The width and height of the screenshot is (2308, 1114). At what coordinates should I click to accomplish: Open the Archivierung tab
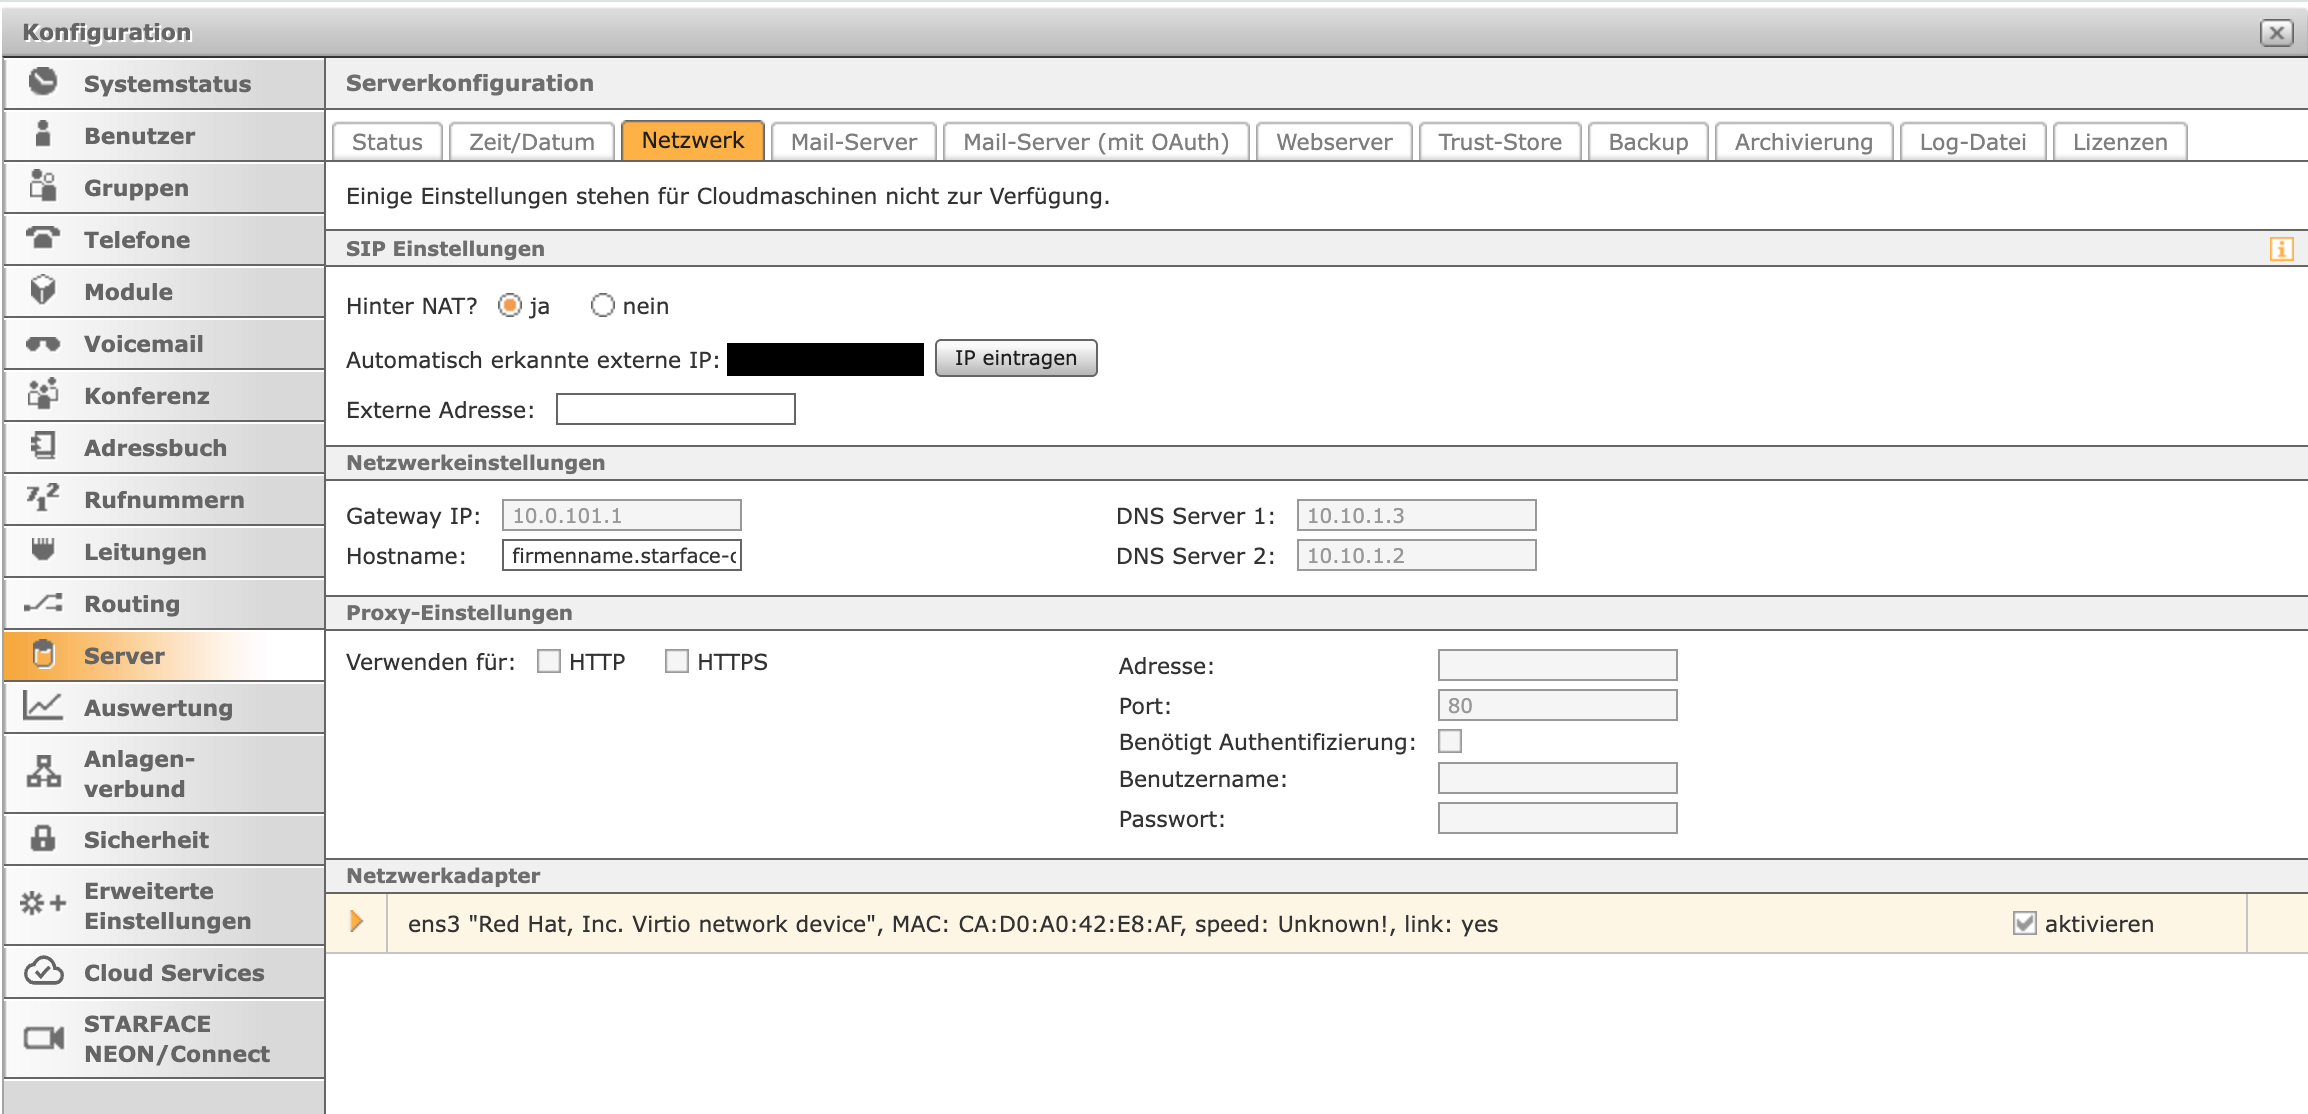1804,142
